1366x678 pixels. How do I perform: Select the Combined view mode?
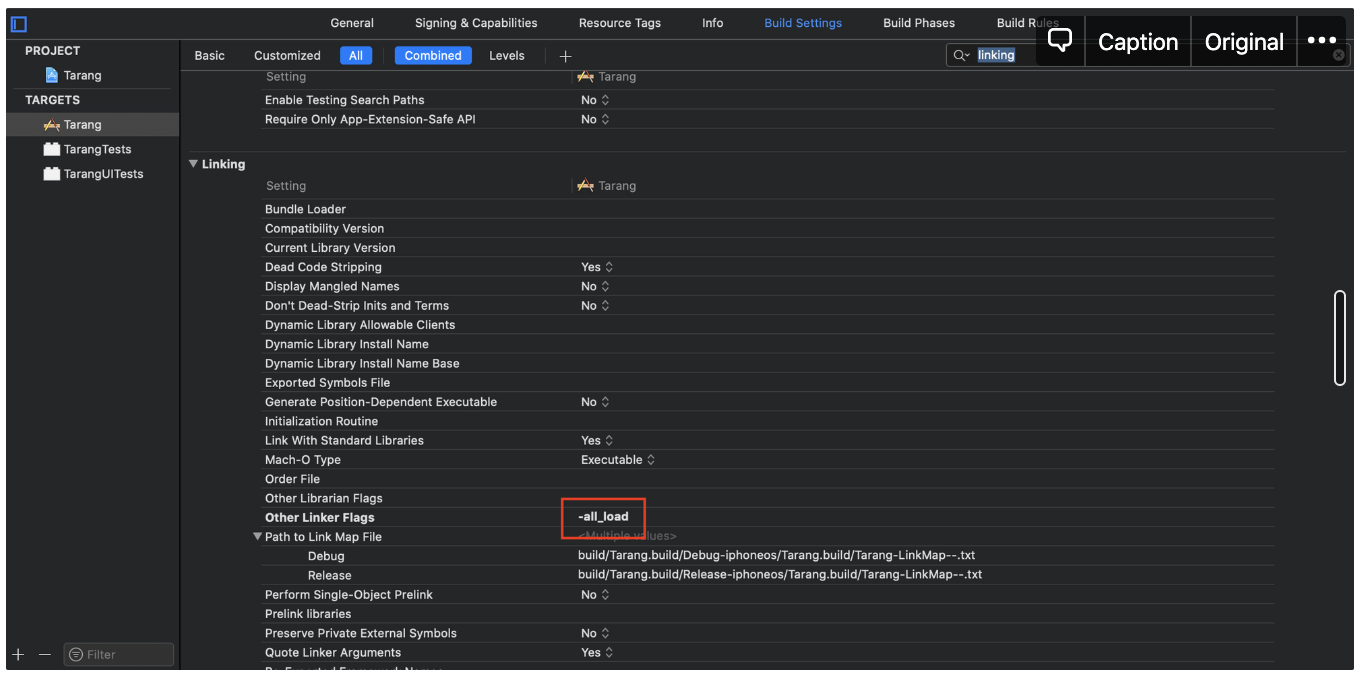pyautogui.click(x=433, y=56)
